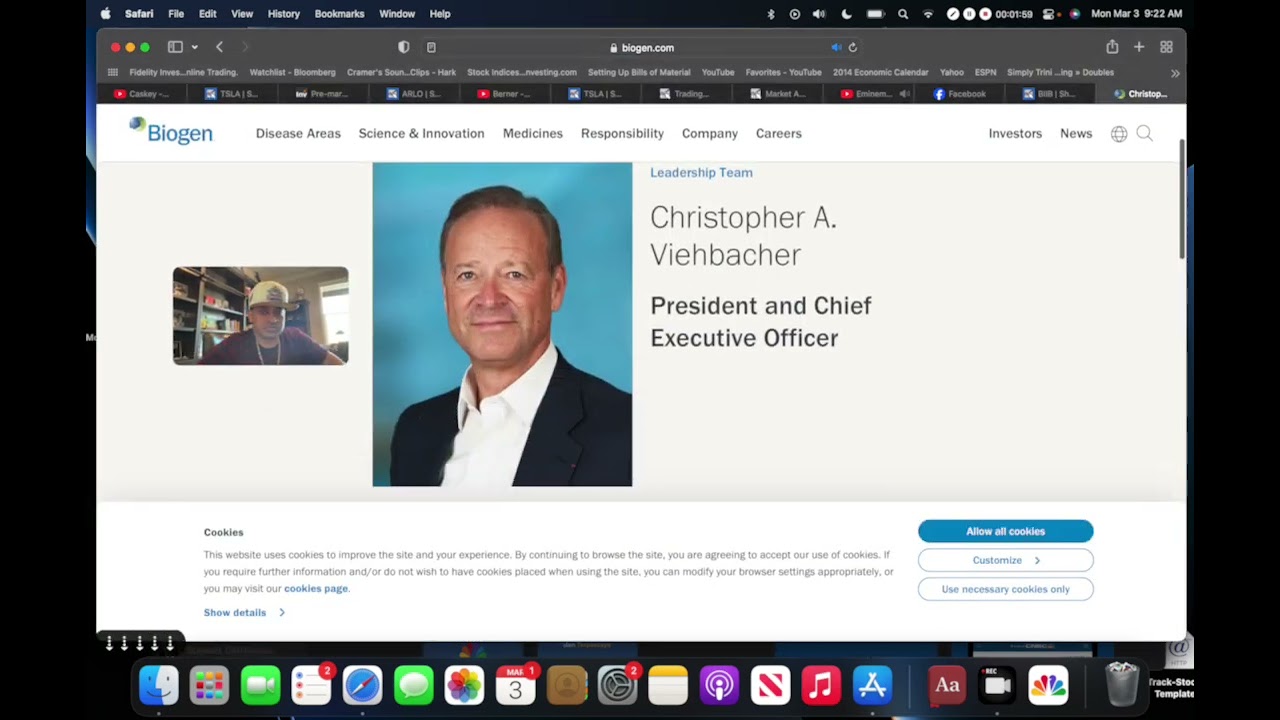
Task: Open Music app from the Dock
Action: point(821,685)
